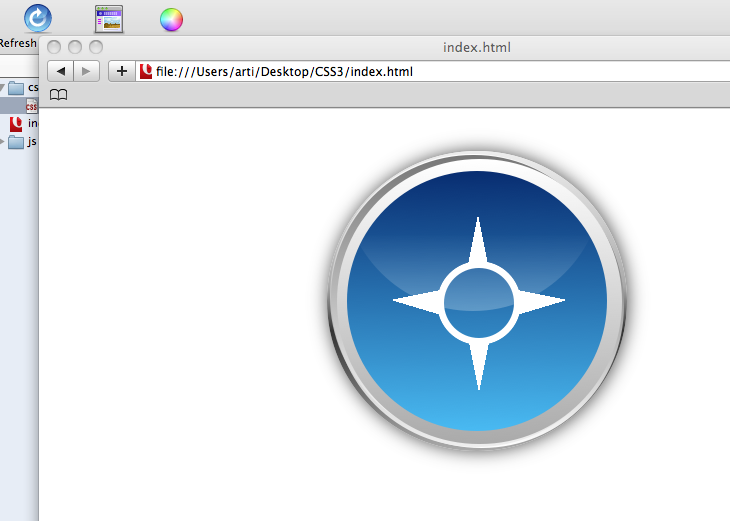Show bookmarks using the open book icon

(59, 95)
